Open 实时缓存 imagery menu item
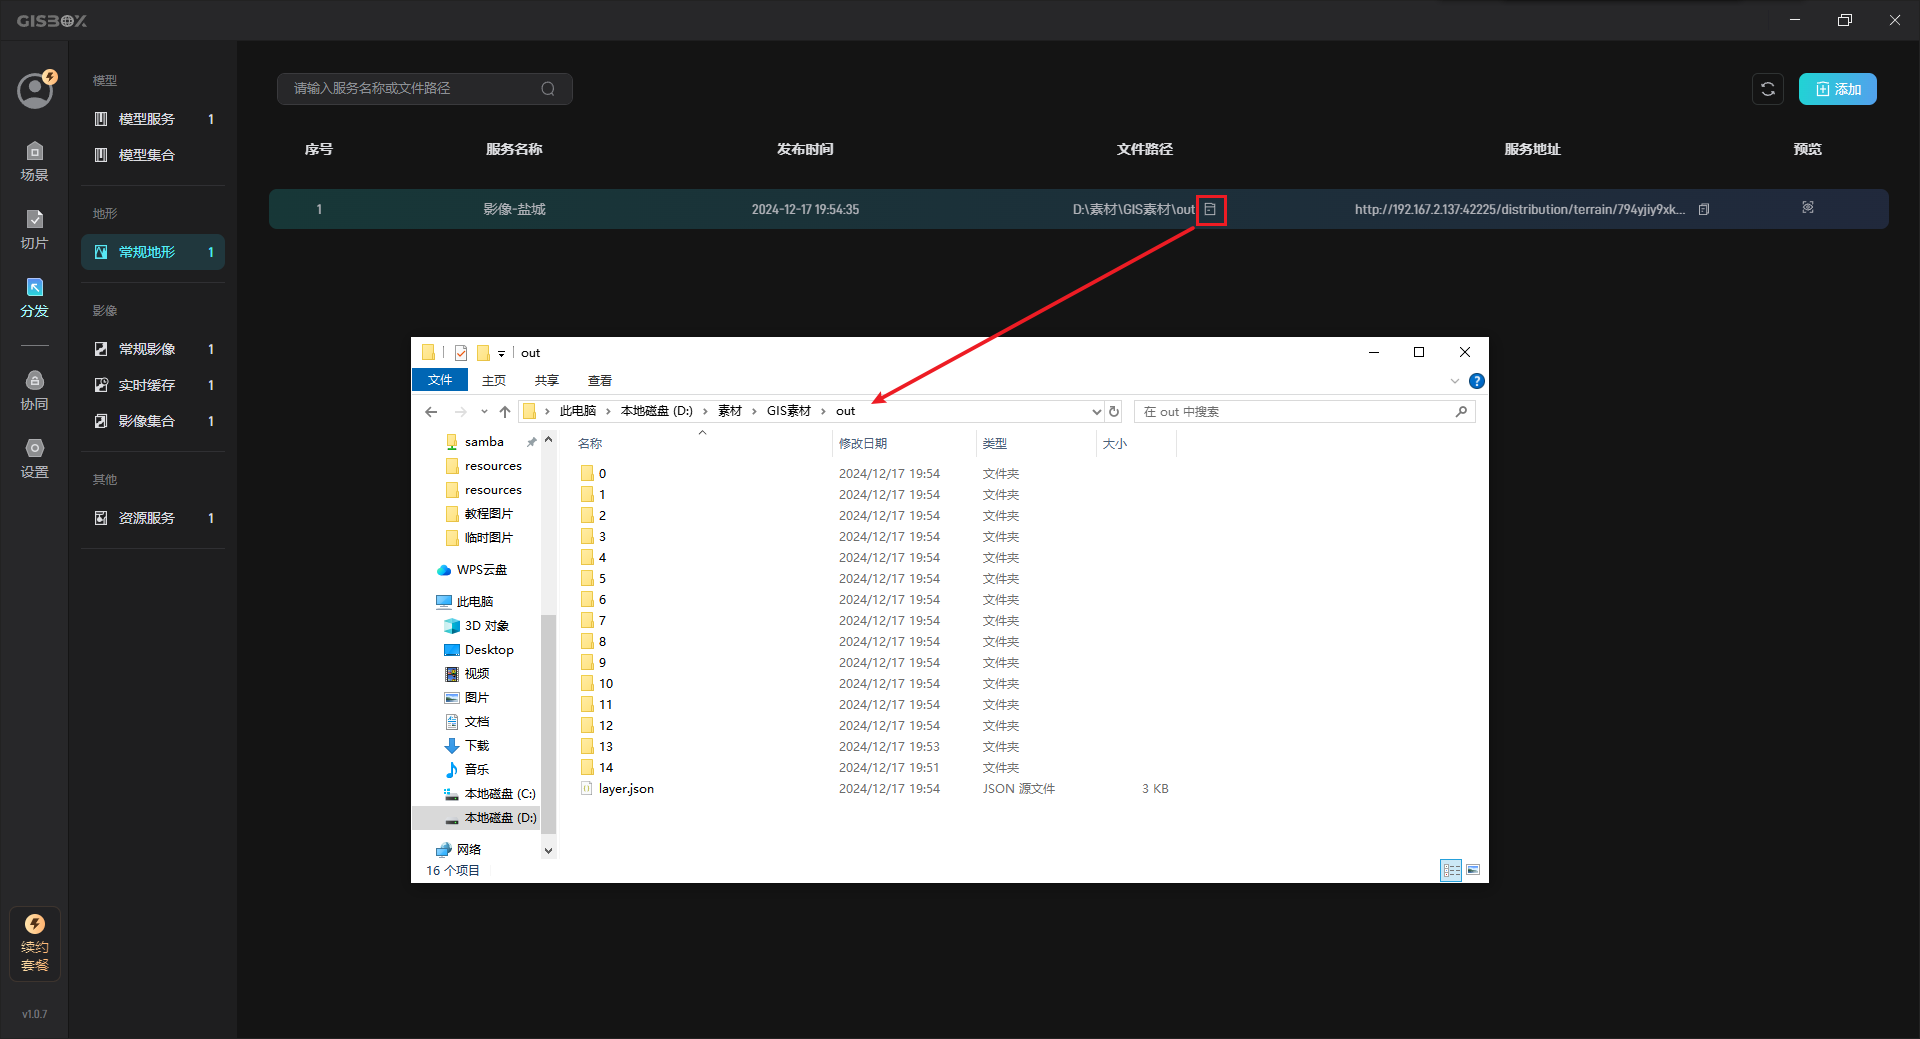 click(153, 385)
